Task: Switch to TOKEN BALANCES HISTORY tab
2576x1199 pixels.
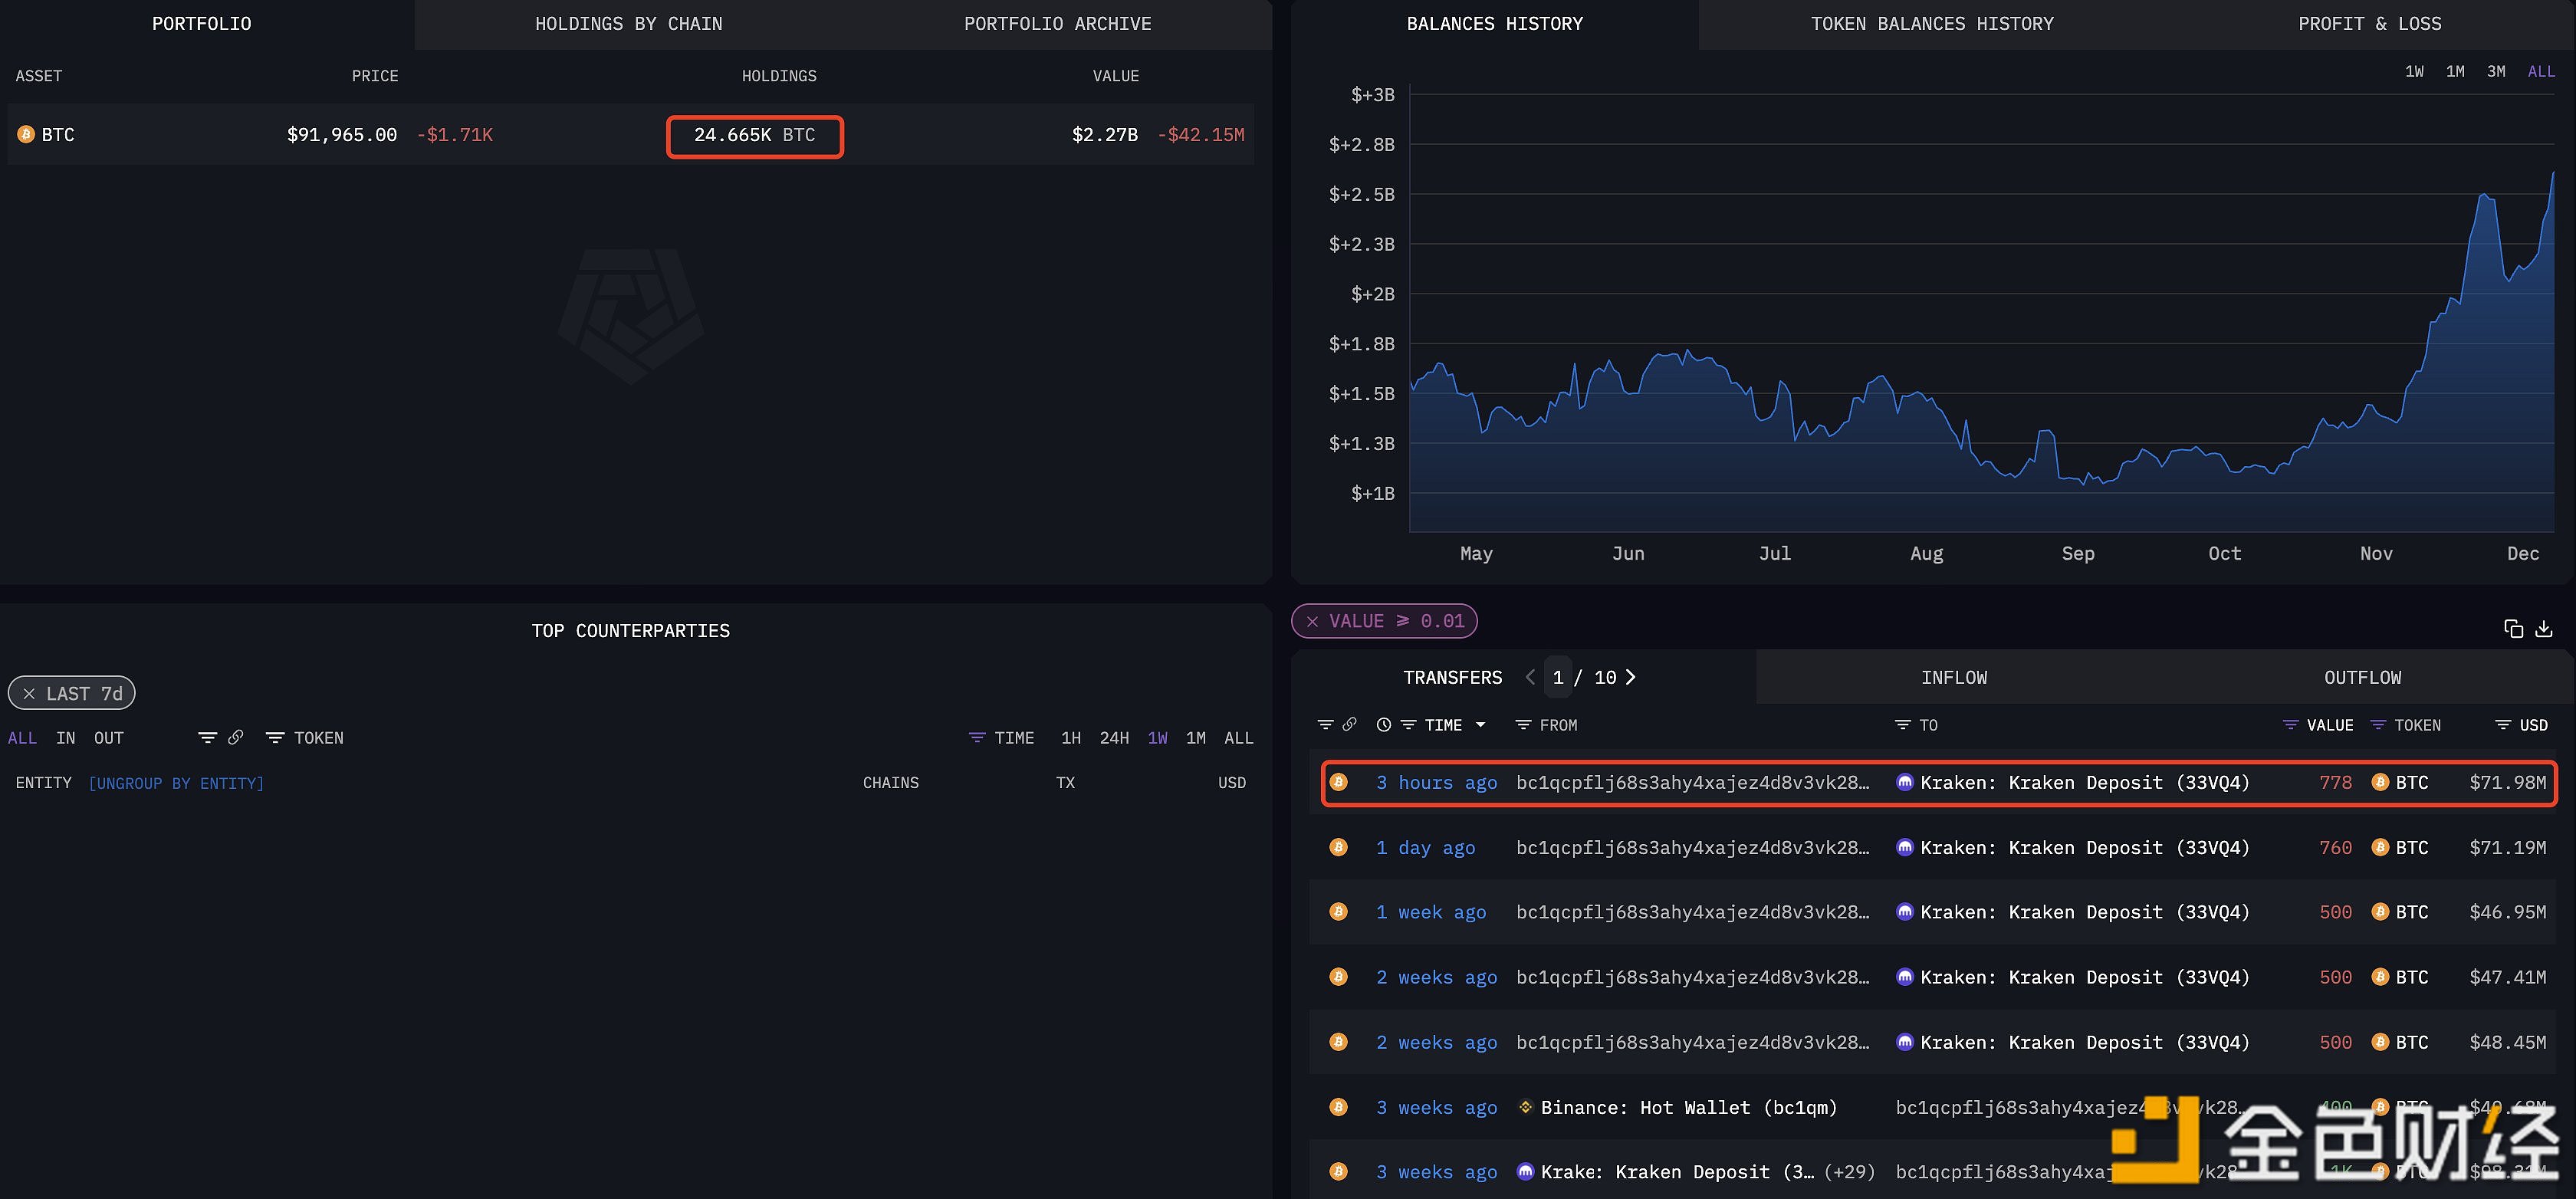Action: 1931,23
